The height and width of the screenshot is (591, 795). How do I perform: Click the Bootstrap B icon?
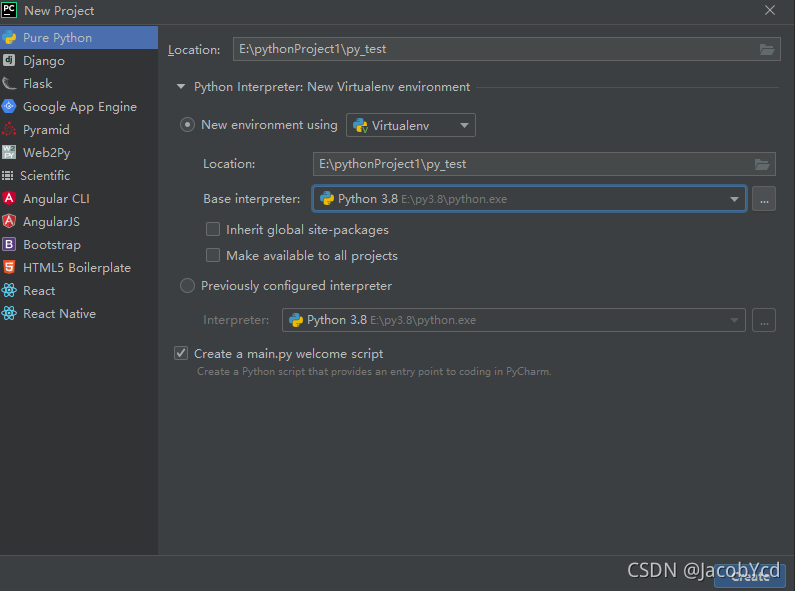click(x=9, y=244)
